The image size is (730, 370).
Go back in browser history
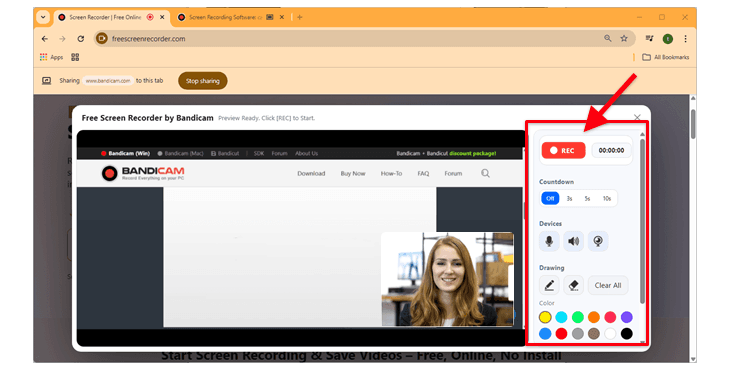pos(45,39)
